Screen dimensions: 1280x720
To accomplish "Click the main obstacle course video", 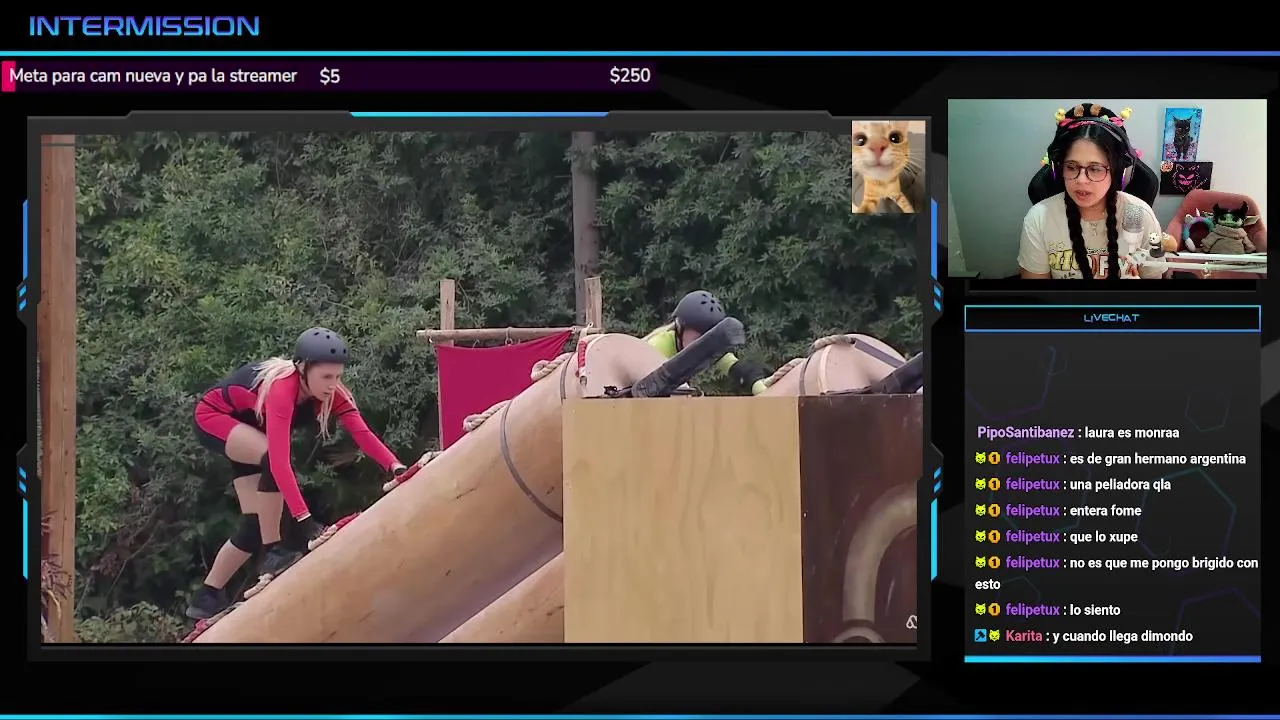I will 480,388.
